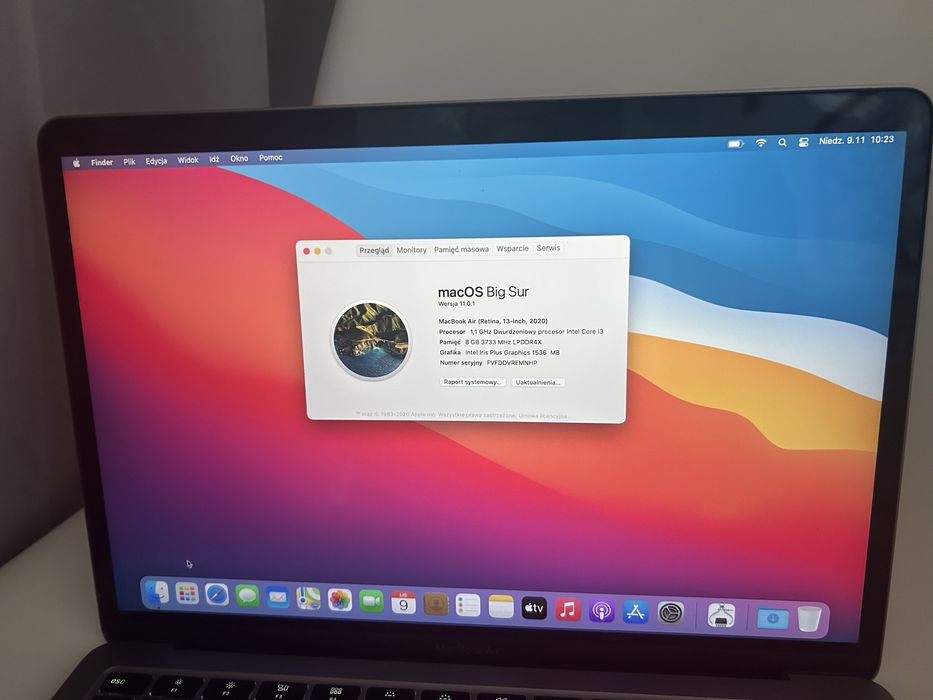Image resolution: width=933 pixels, height=700 pixels.
Task: Open Calendar app in the Dock
Action: [403, 603]
